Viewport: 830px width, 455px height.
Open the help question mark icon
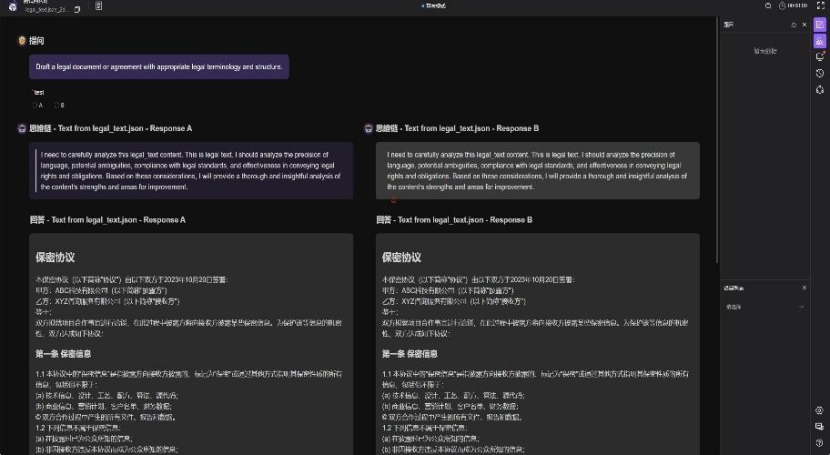pos(819,443)
